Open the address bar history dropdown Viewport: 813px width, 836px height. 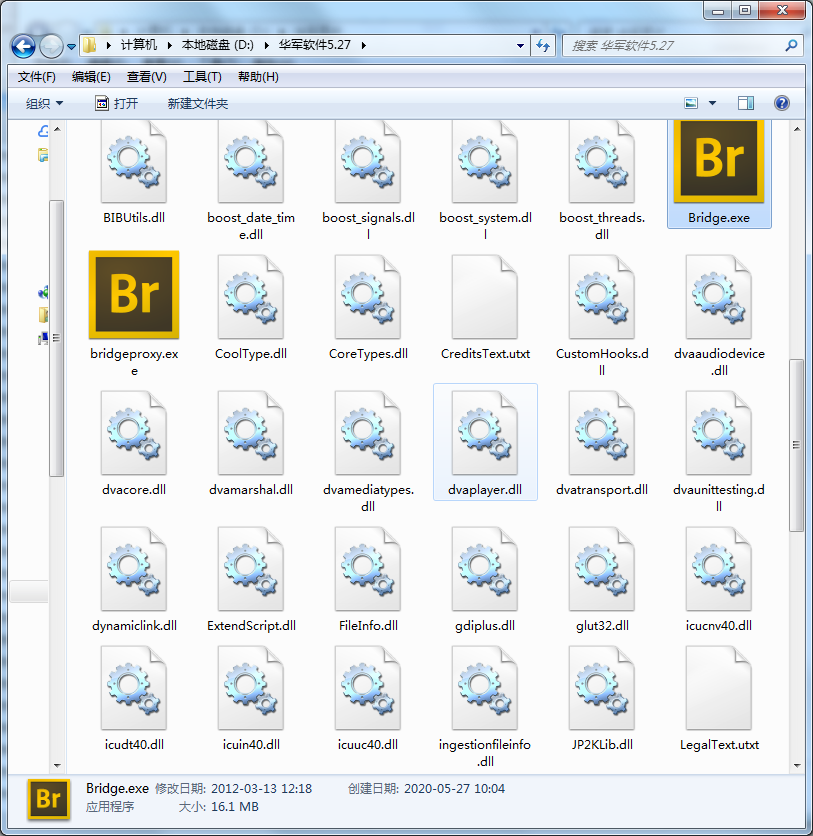pyautogui.click(x=519, y=46)
